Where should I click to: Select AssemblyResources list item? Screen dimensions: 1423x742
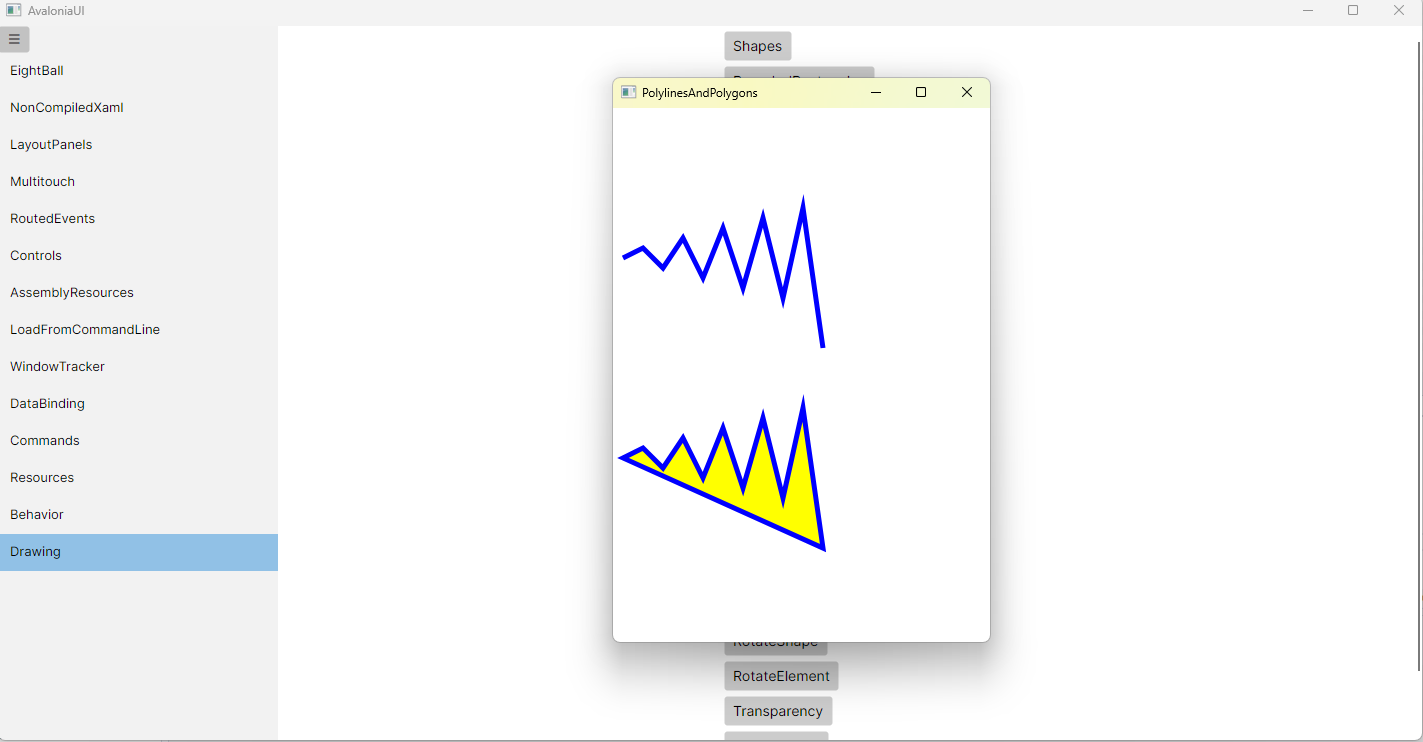139,293
